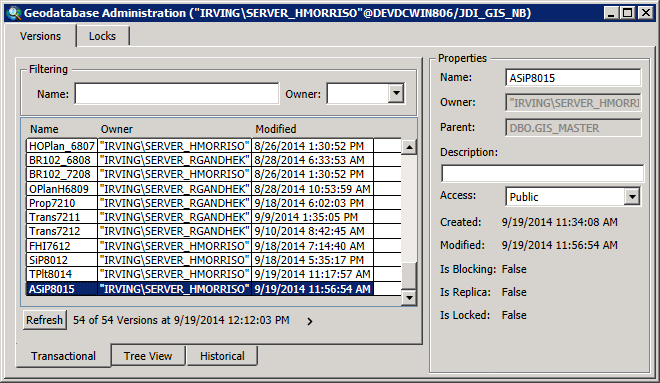This screenshot has height=383, width=660.
Task: Open the Historical tab
Action: pyautogui.click(x=222, y=356)
